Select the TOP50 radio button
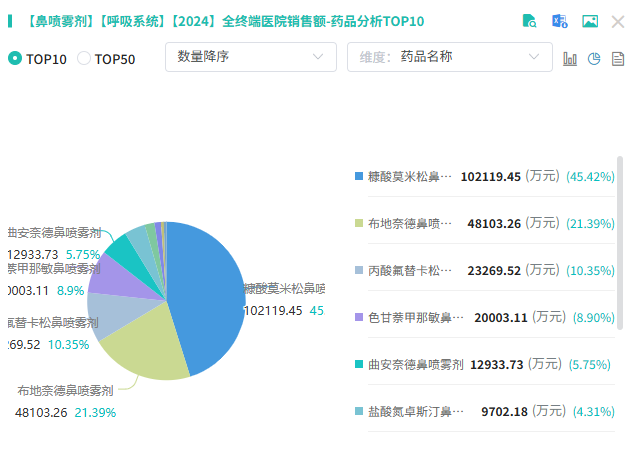 coord(84,59)
